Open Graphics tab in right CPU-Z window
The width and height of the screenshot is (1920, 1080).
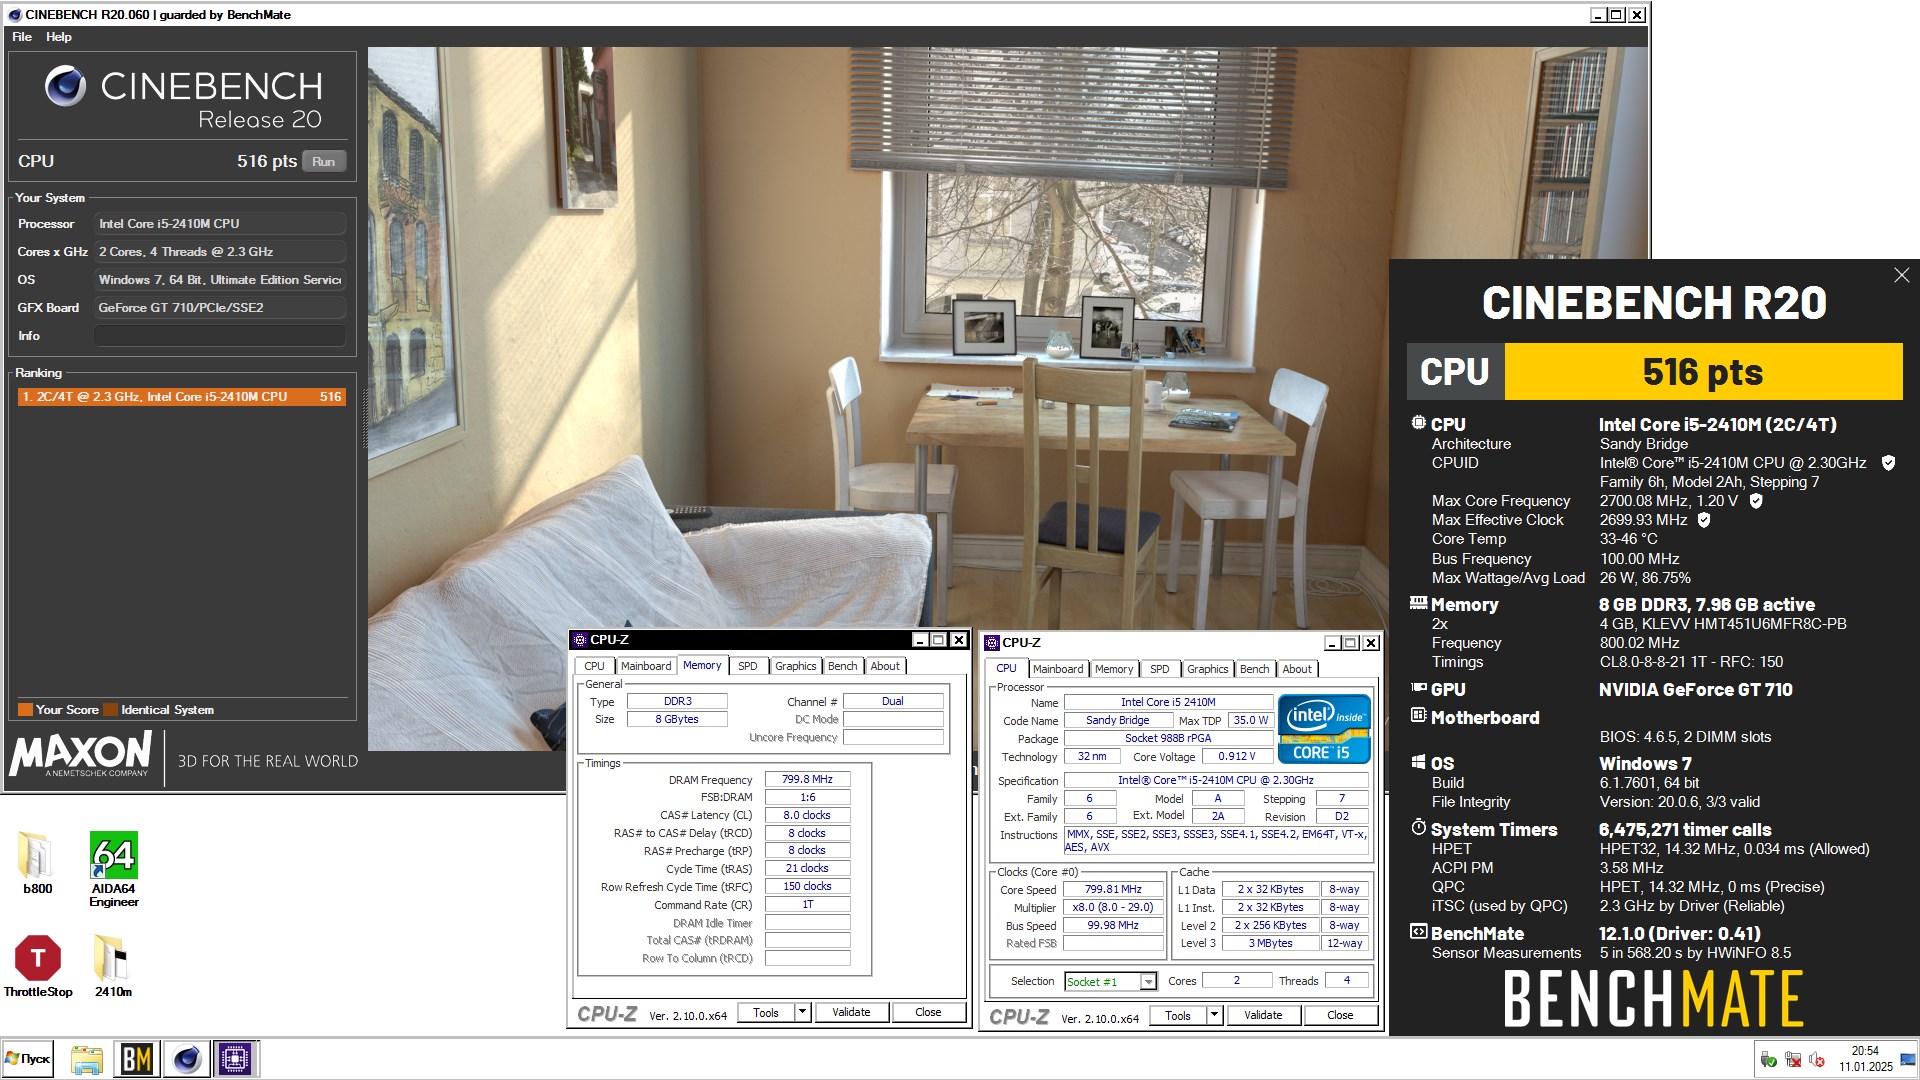click(x=1208, y=669)
